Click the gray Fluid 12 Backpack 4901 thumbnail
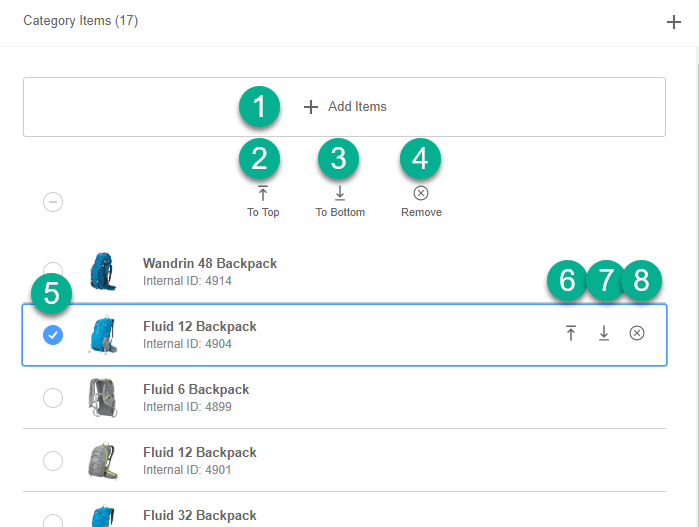This screenshot has width=699, height=527. coord(103,461)
